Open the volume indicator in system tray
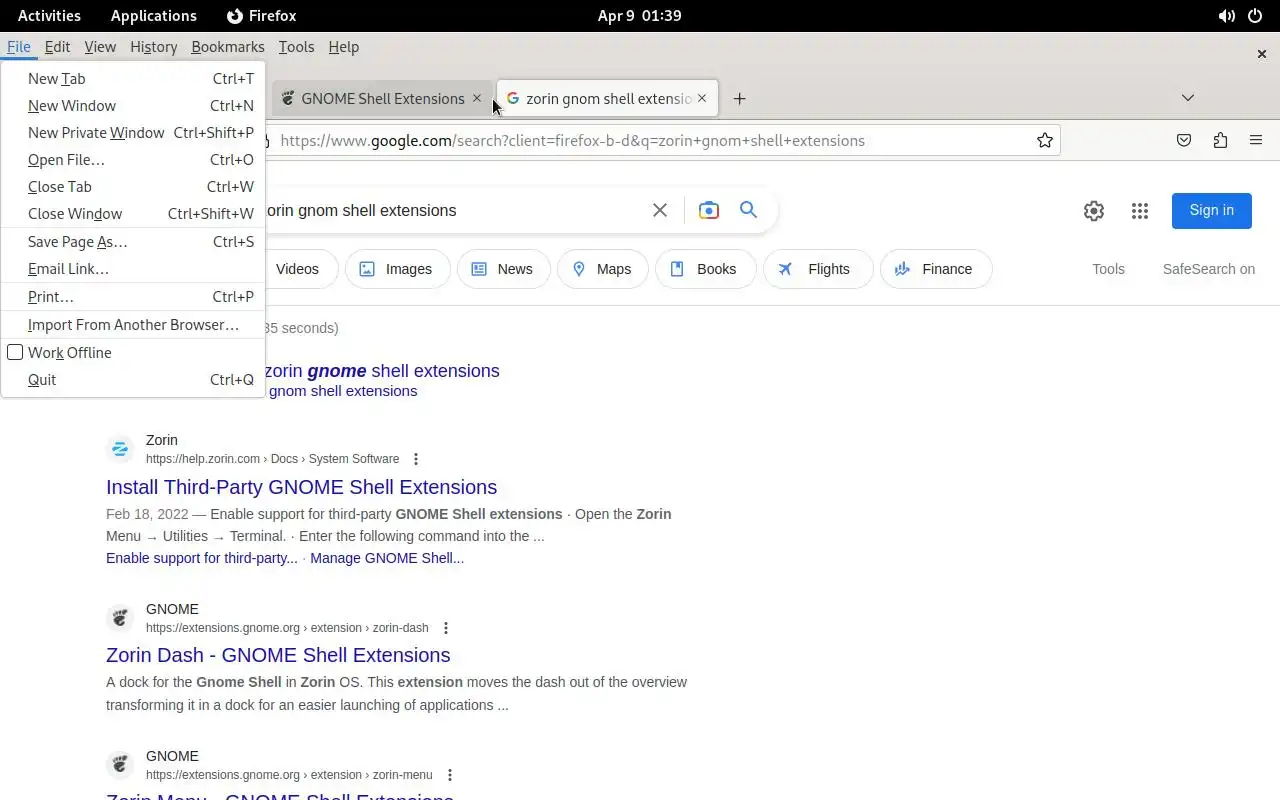Image resolution: width=1280 pixels, height=800 pixels. pyautogui.click(x=1226, y=16)
